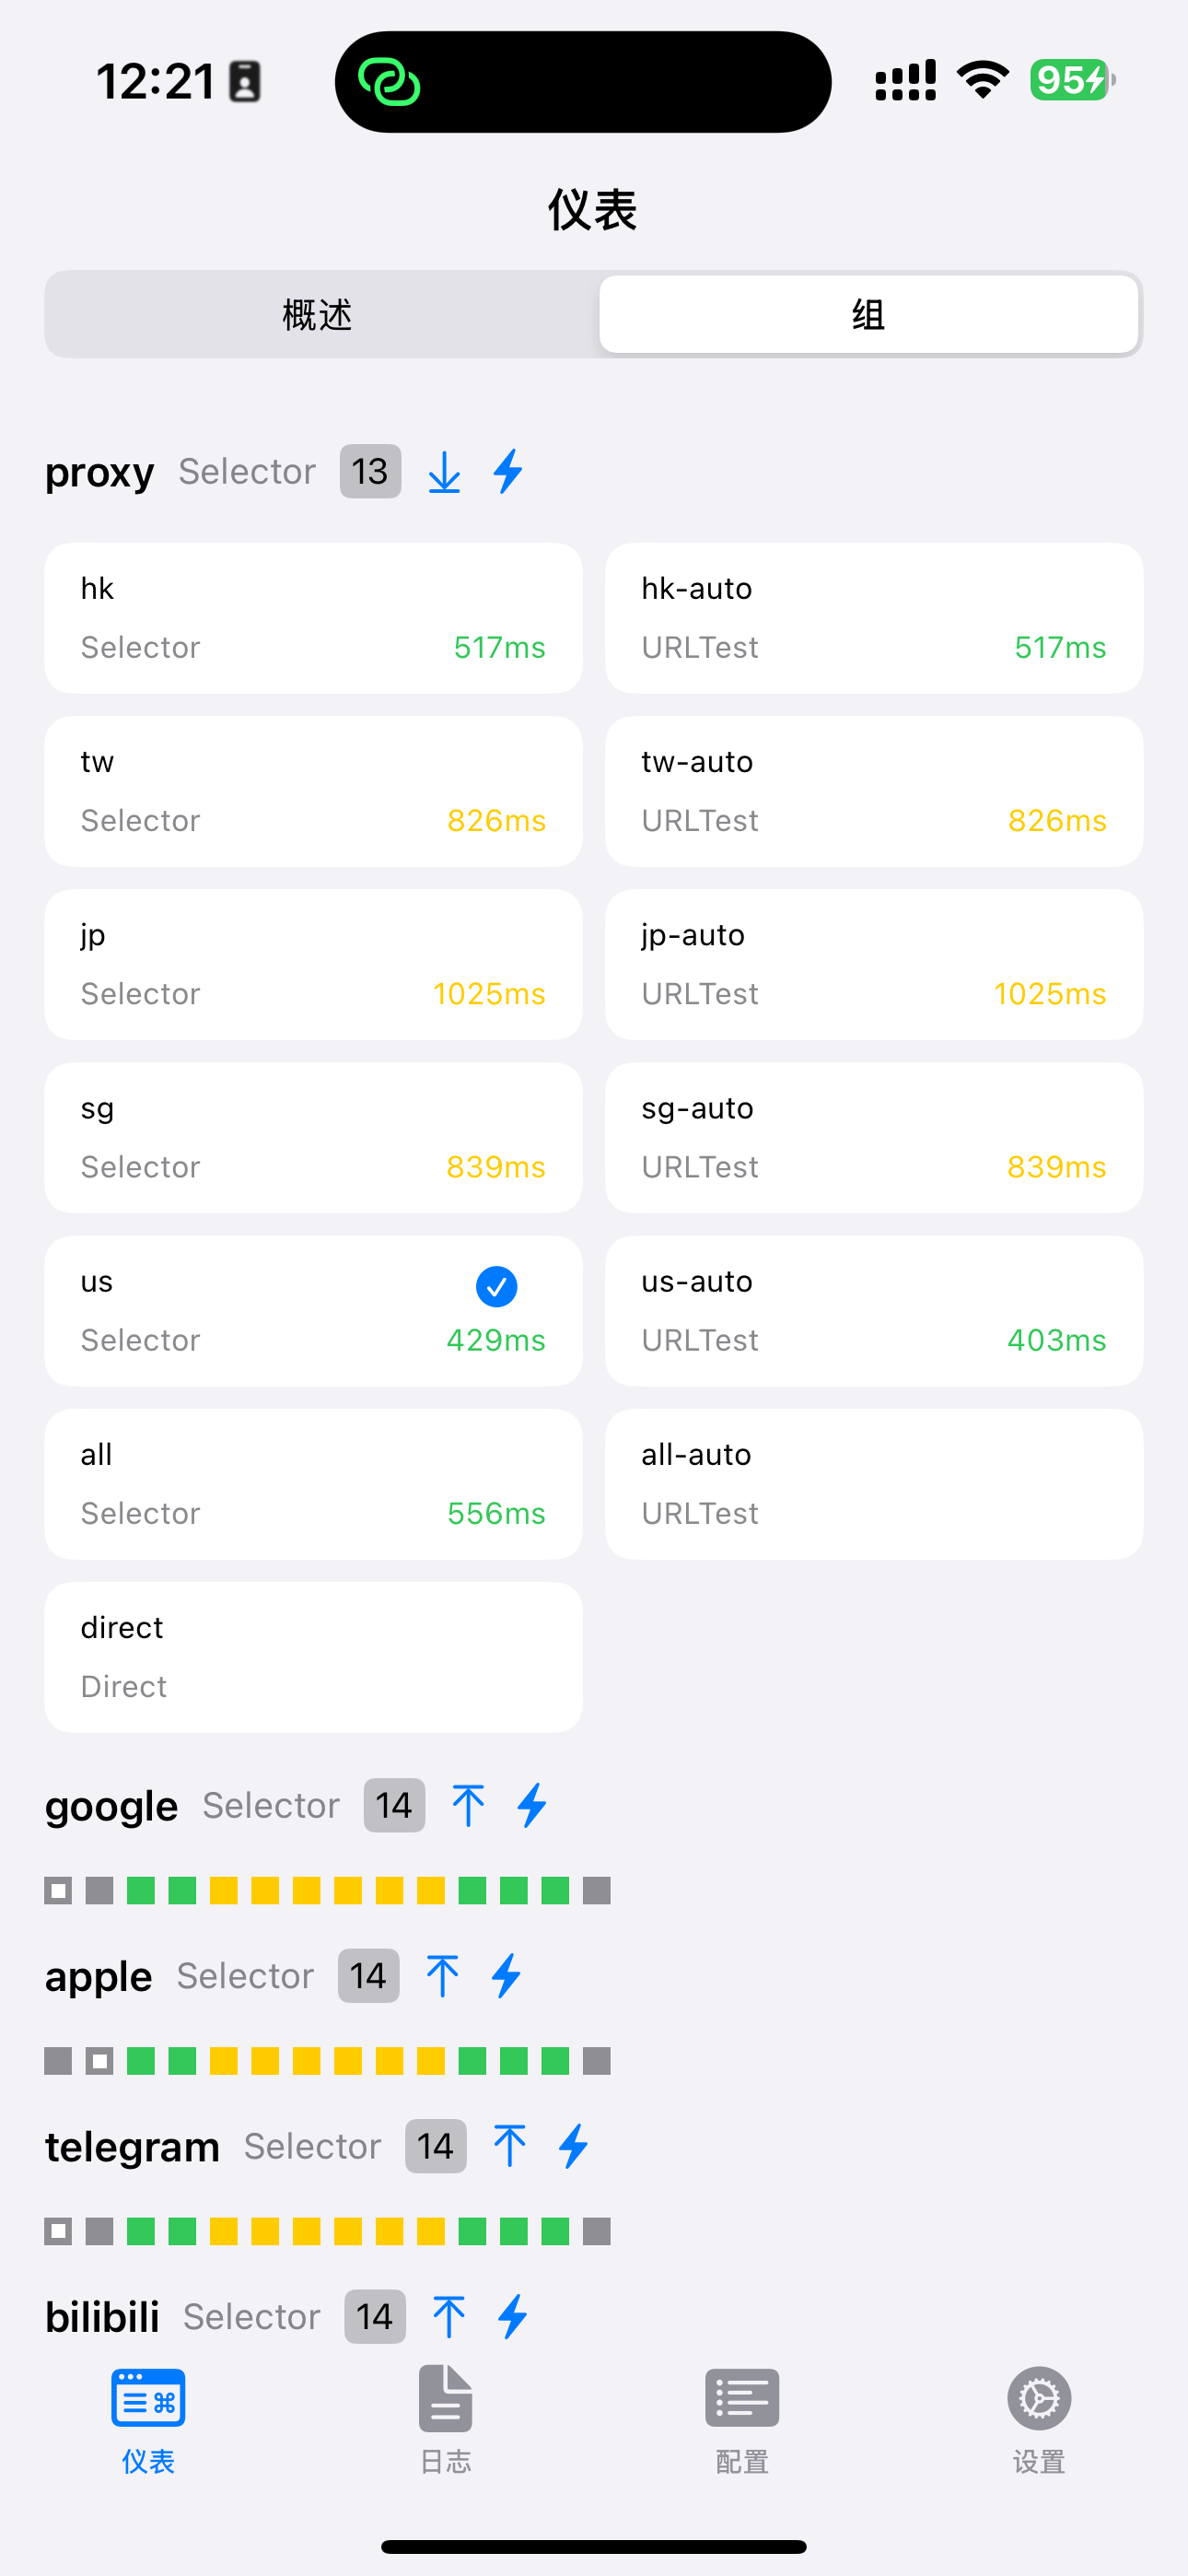Tap the bilibili group lightning test icon
1188x2576 pixels.
point(512,2316)
